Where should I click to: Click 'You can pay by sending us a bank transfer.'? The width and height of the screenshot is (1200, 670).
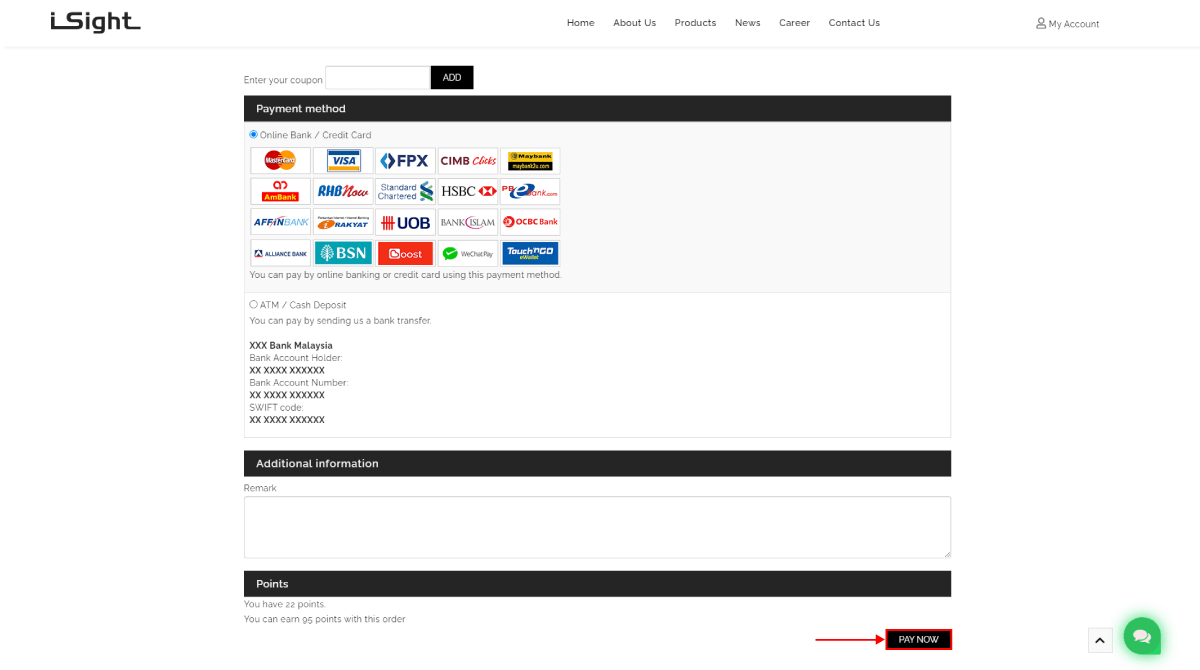point(341,321)
